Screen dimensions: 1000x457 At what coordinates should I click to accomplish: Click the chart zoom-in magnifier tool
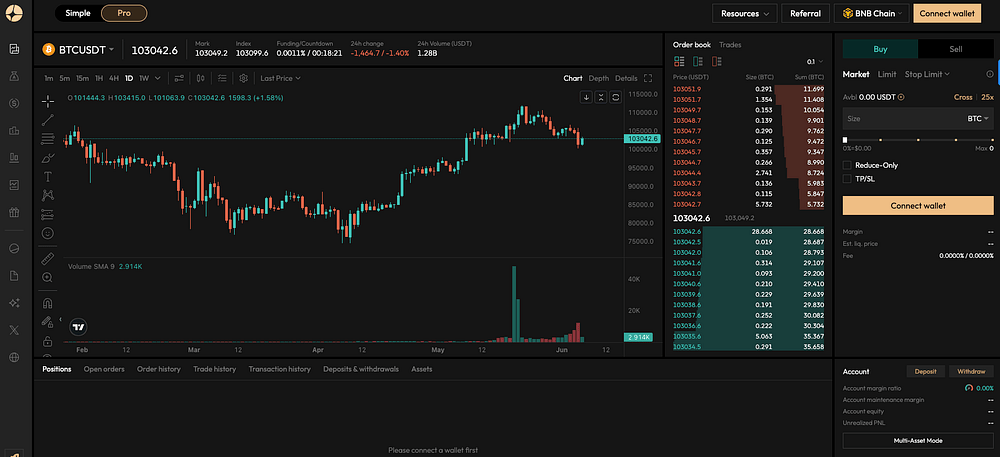point(47,277)
